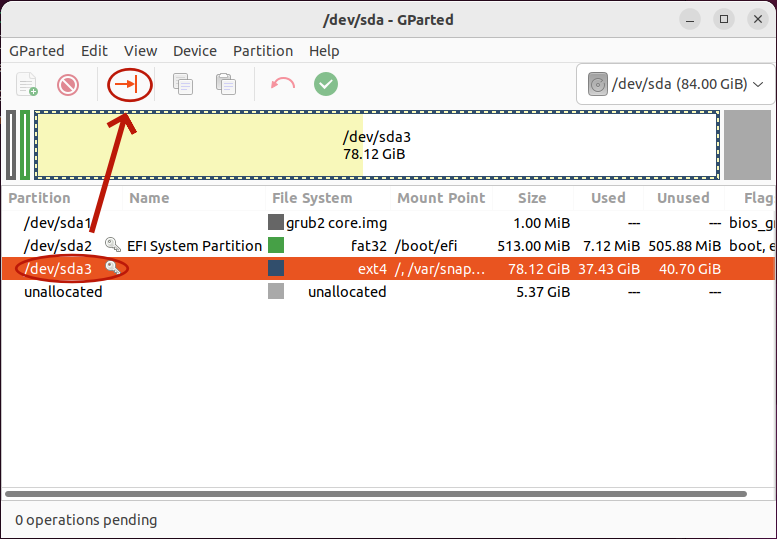777x539 pixels.
Task: Click the ext4 file system text
Action: click(x=372, y=269)
